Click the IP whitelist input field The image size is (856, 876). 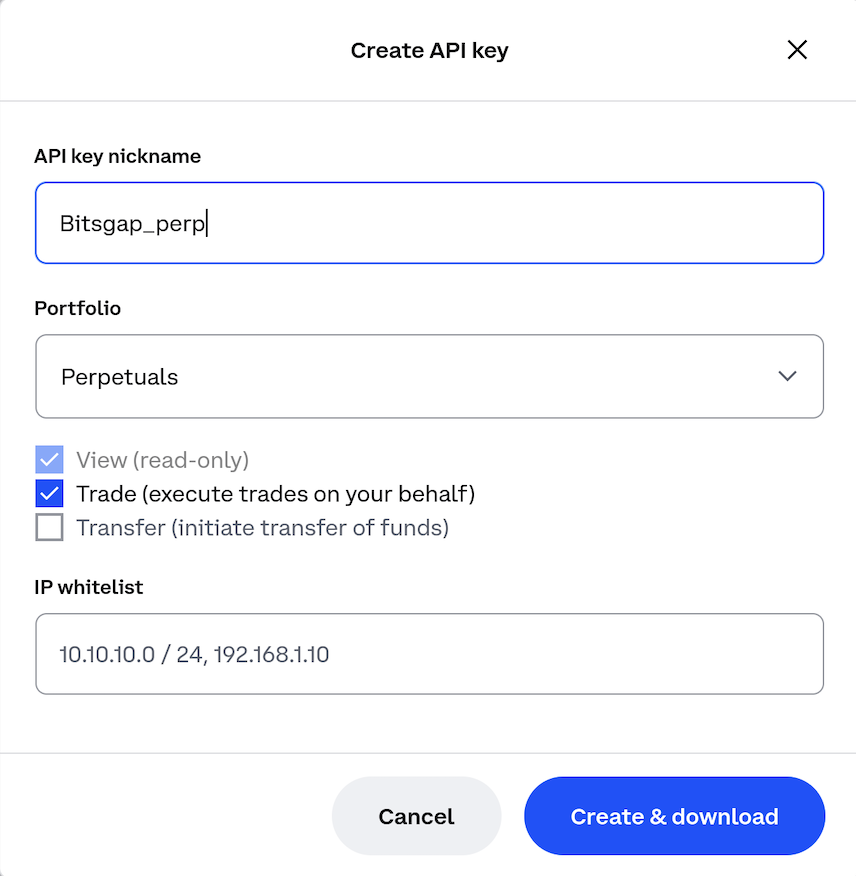click(429, 654)
